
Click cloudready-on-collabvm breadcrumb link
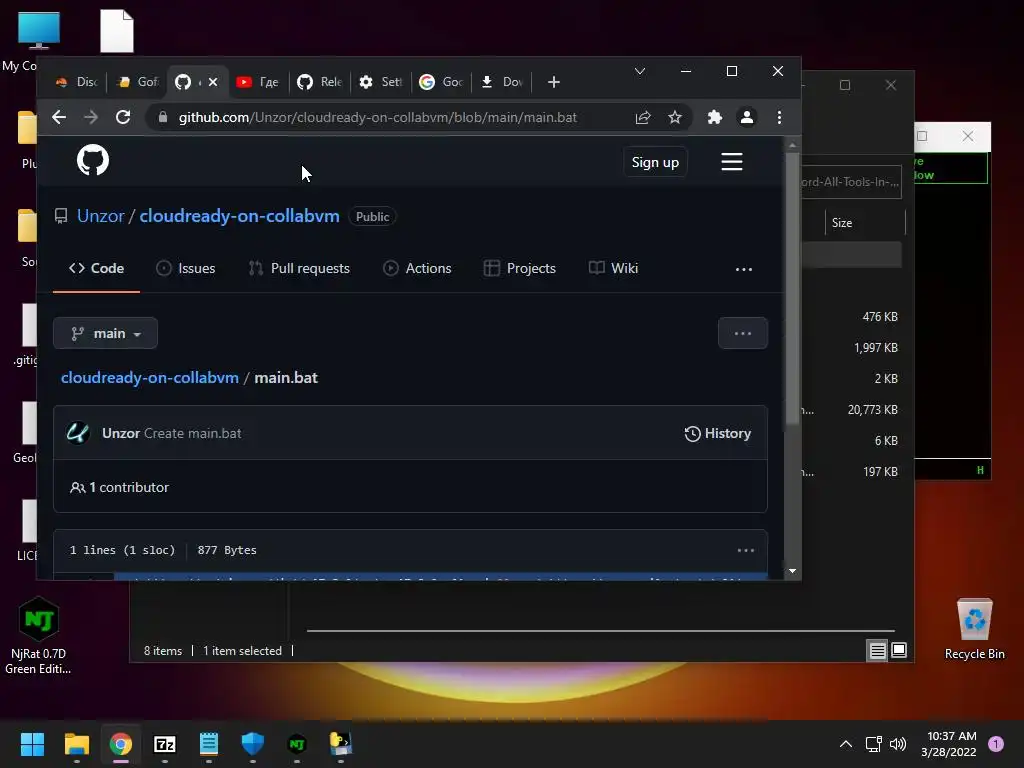point(150,378)
